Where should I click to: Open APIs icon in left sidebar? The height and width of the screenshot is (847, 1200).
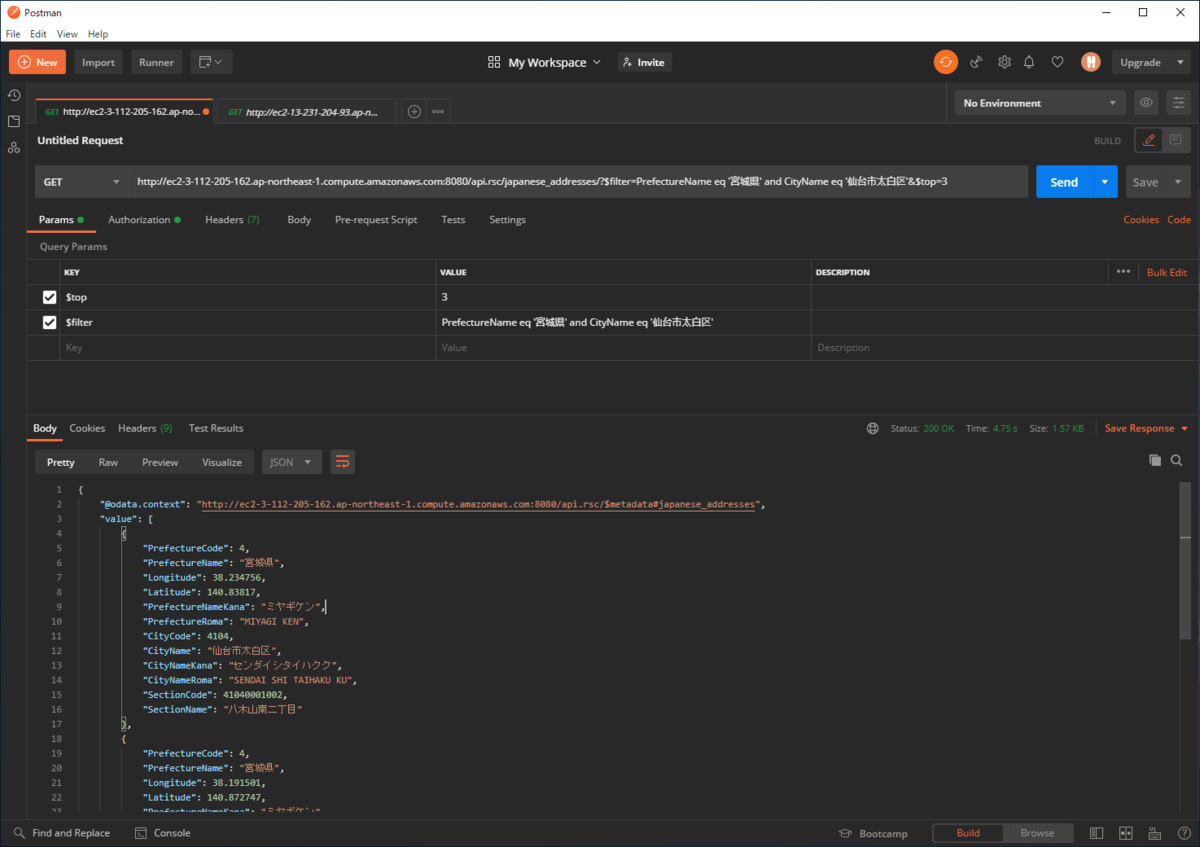coord(14,147)
